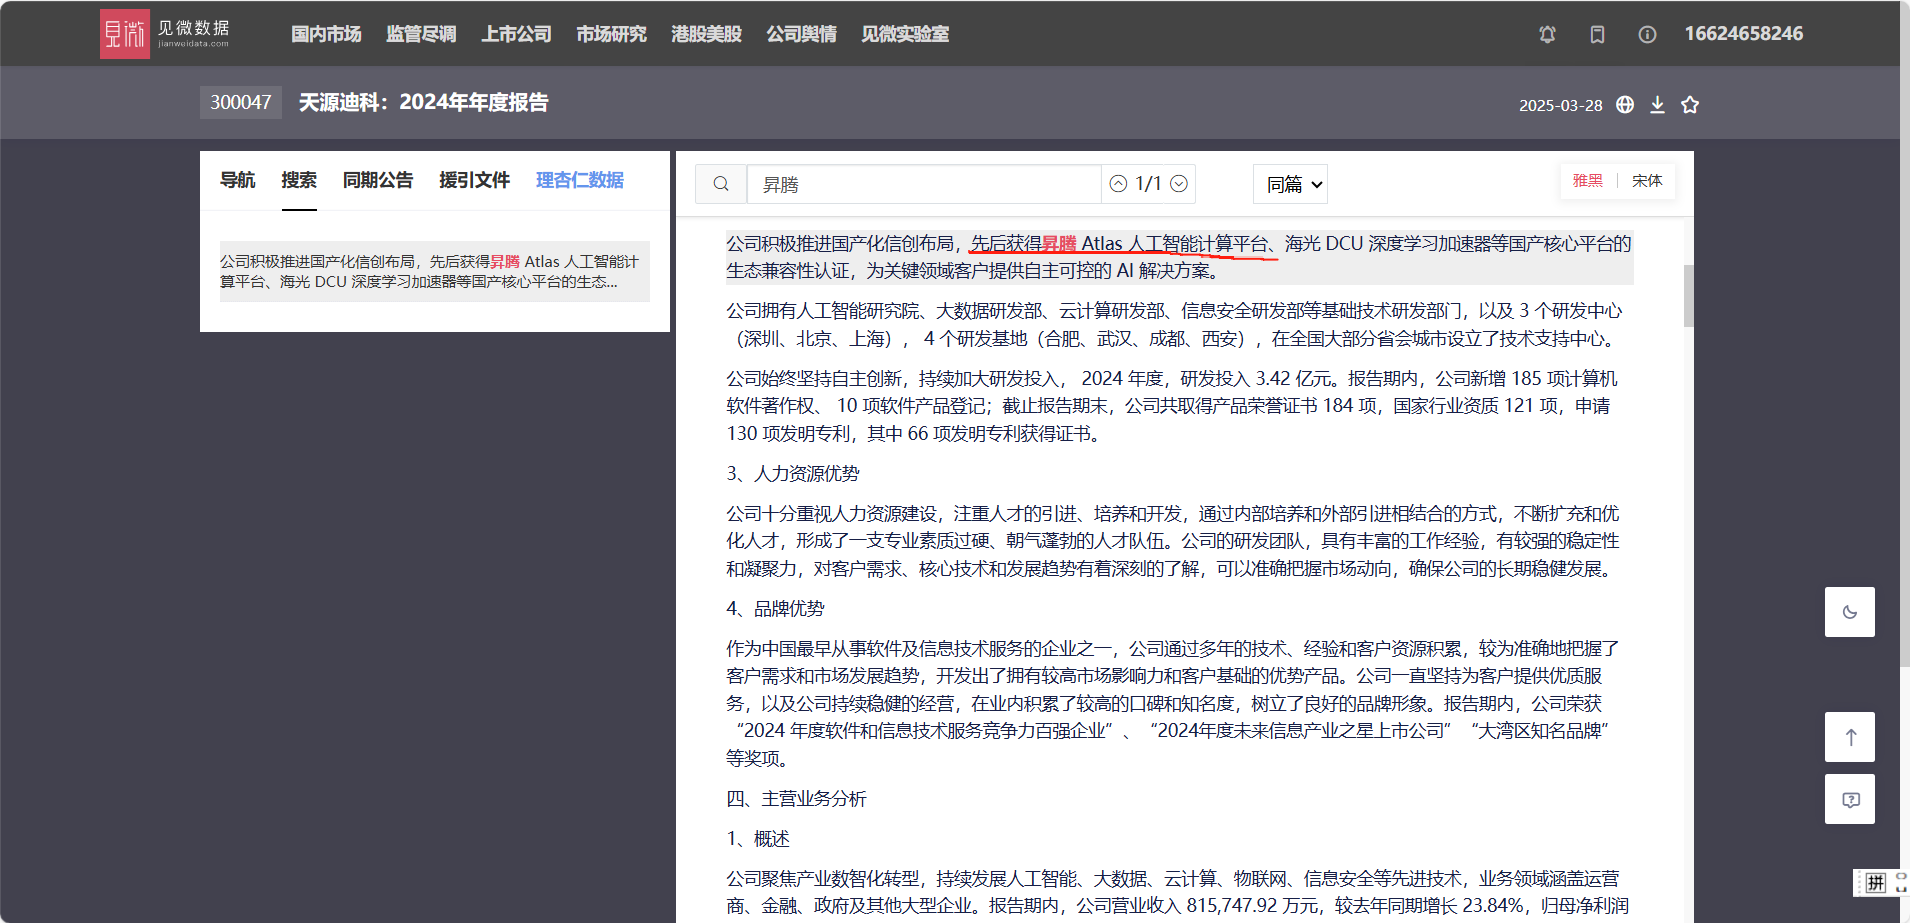
Task: Click the heading 4、品牌优势
Action: 775,609
